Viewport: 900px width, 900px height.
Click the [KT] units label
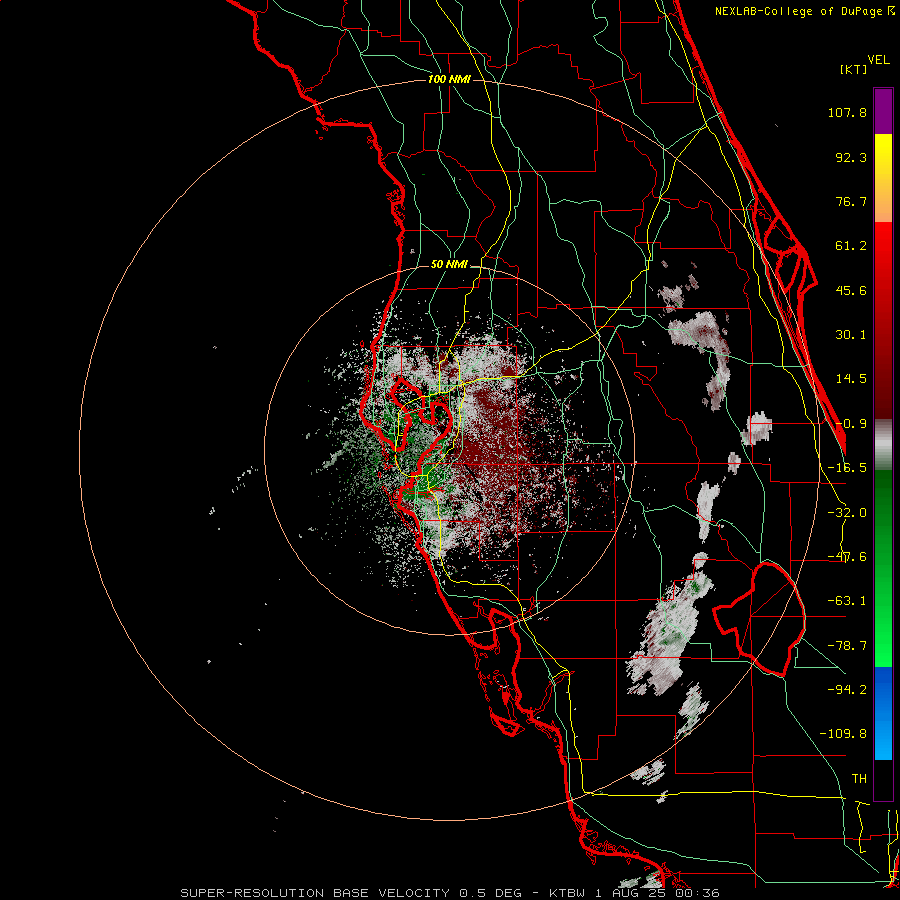pos(854,69)
